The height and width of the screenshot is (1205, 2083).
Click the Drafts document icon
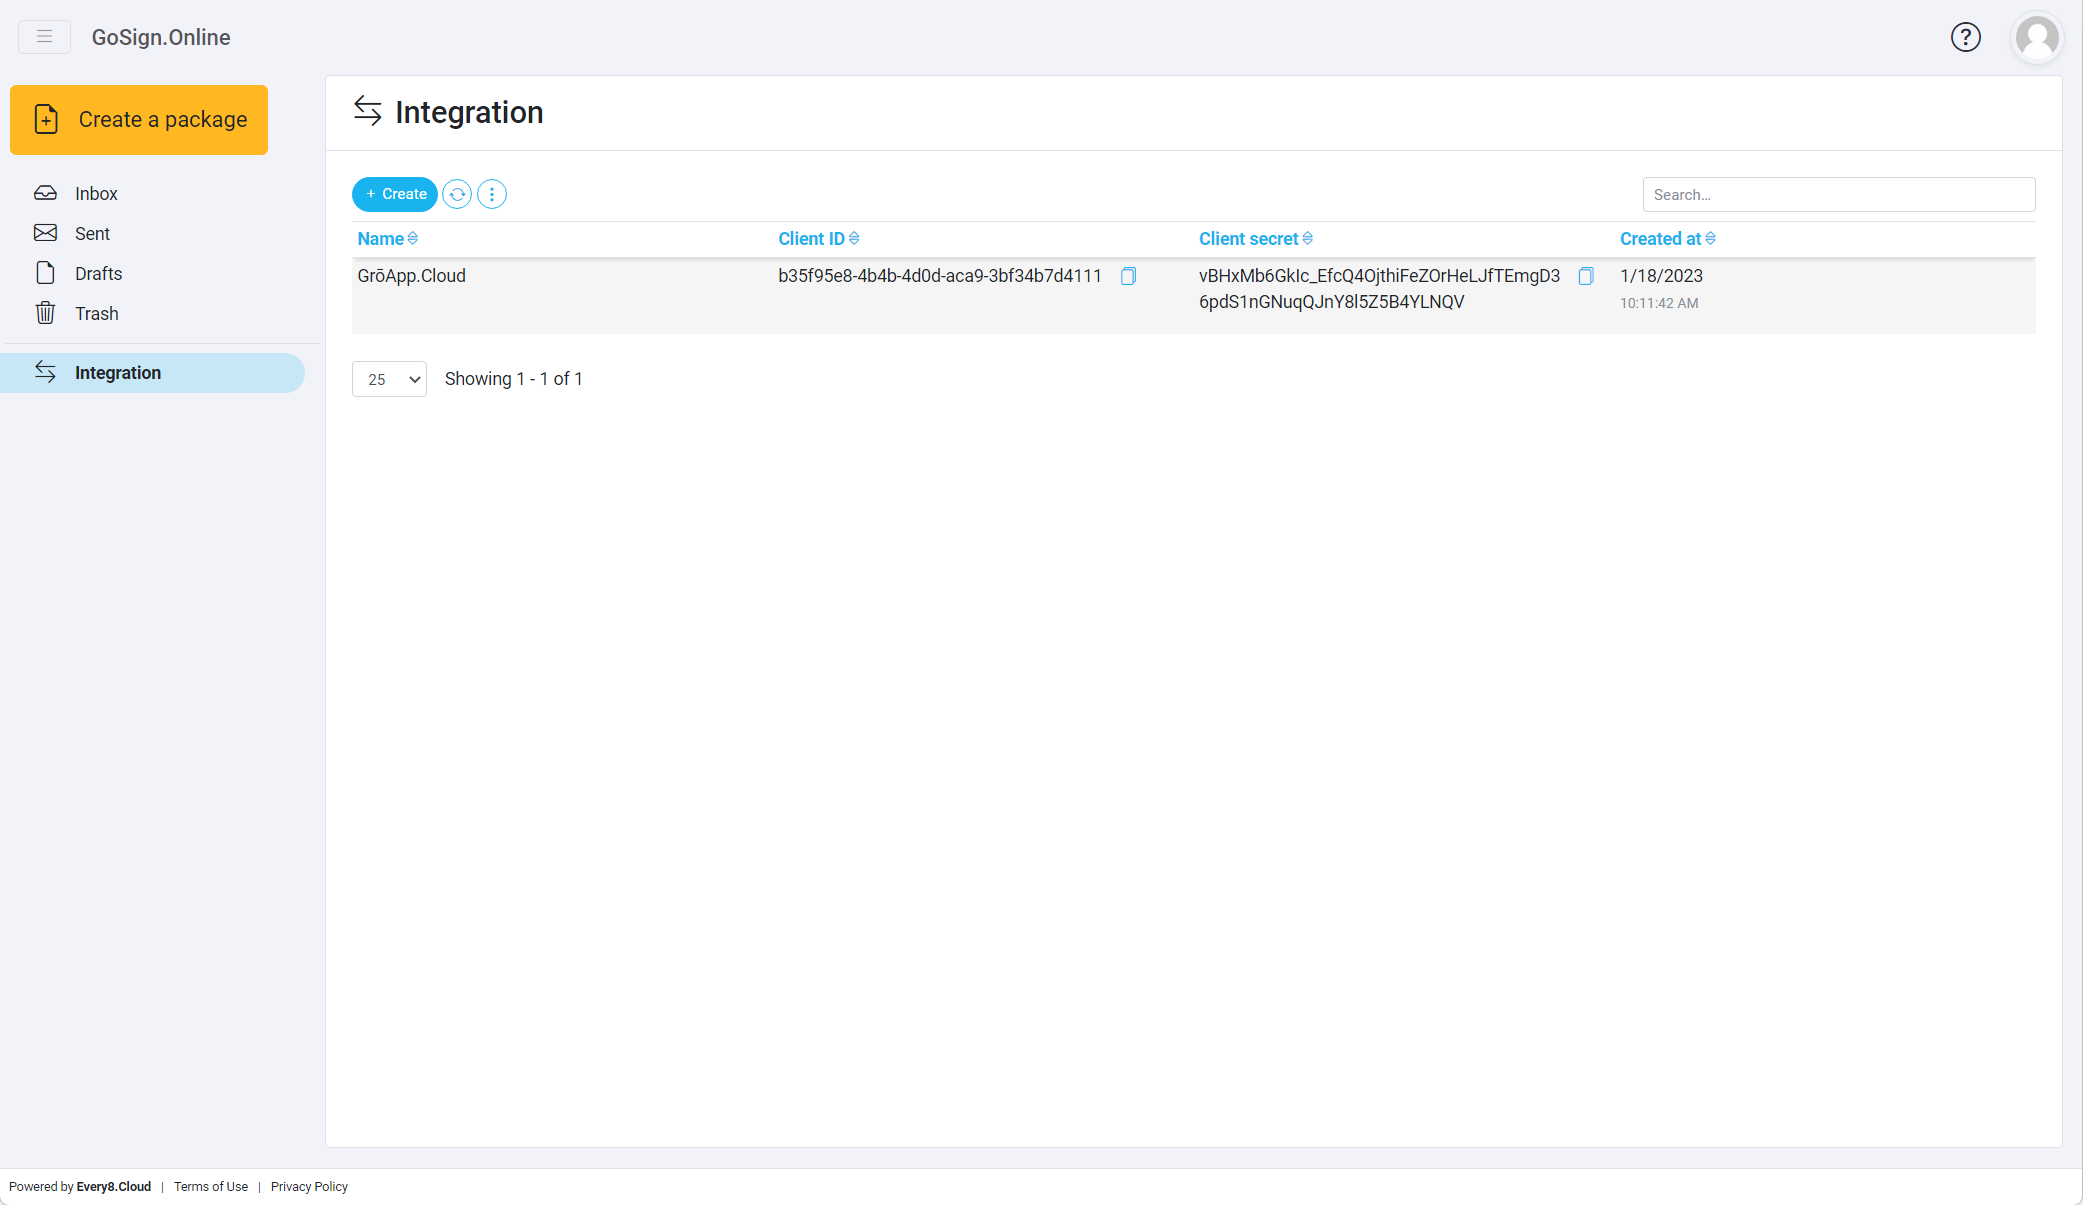point(46,272)
